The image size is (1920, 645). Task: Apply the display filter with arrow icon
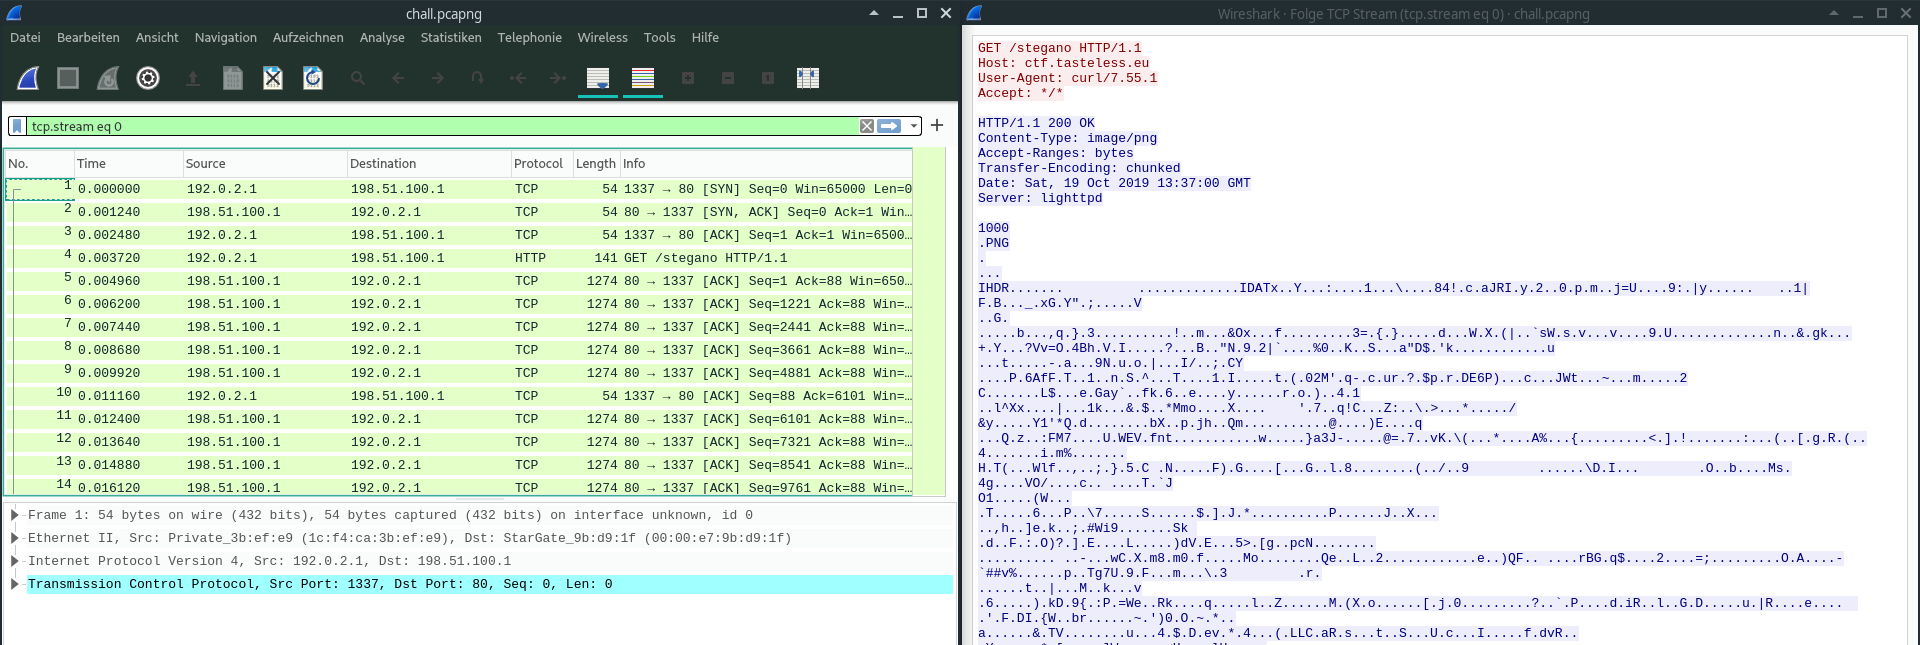click(889, 126)
